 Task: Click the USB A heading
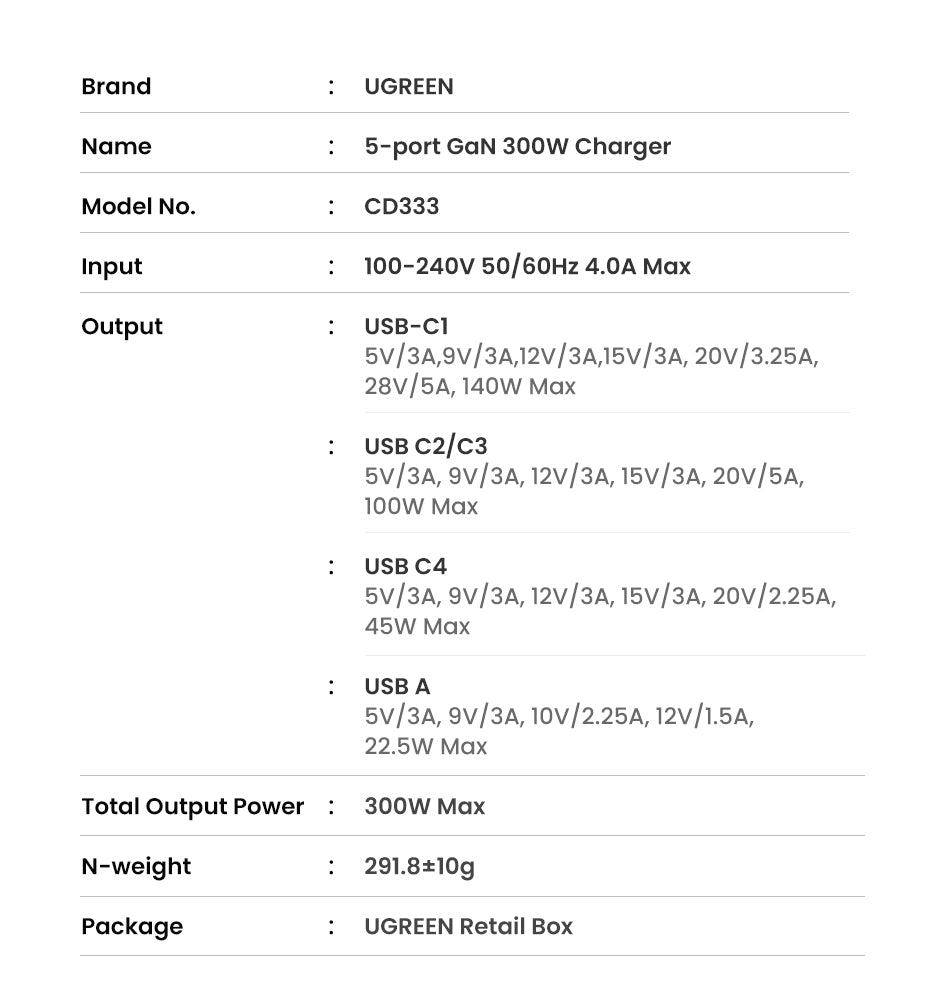pos(397,687)
